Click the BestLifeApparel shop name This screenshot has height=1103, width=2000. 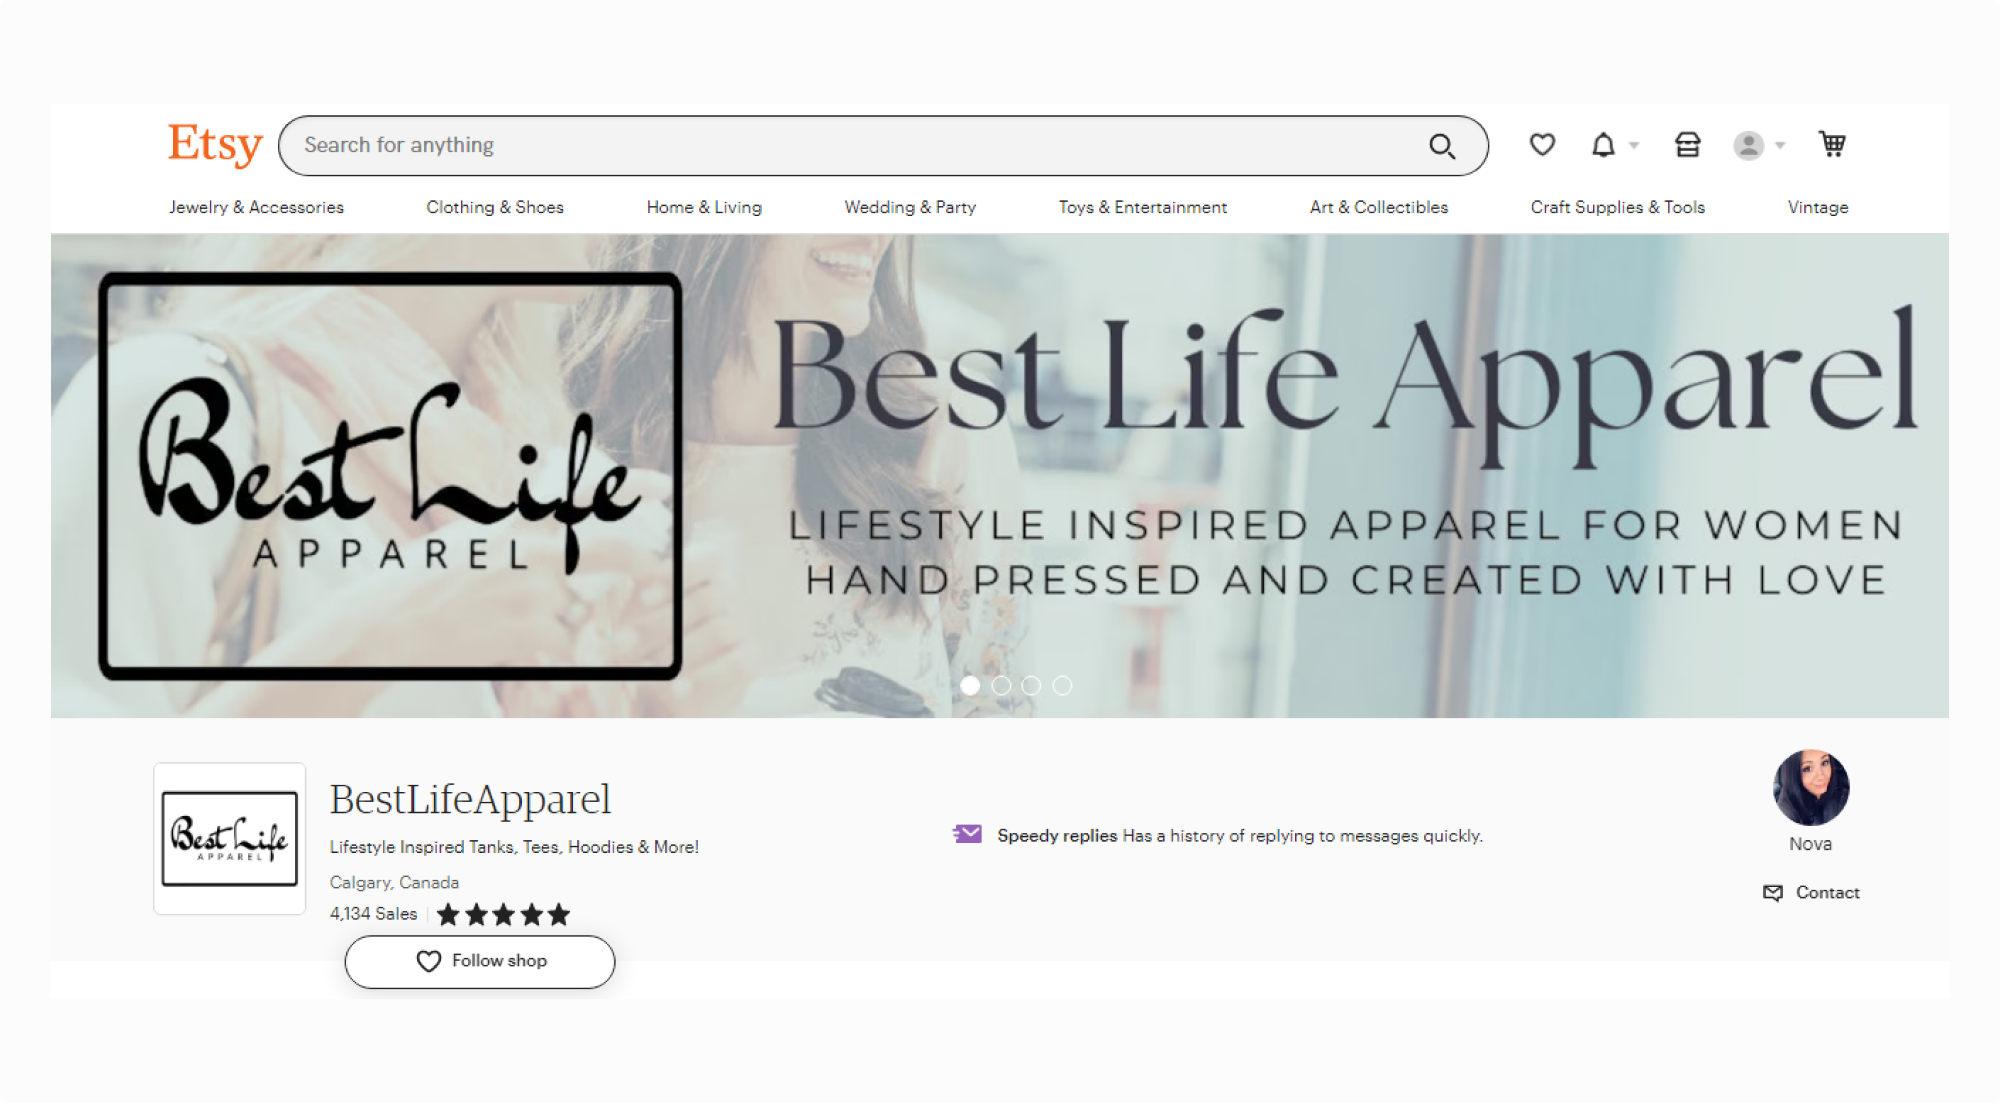(470, 799)
